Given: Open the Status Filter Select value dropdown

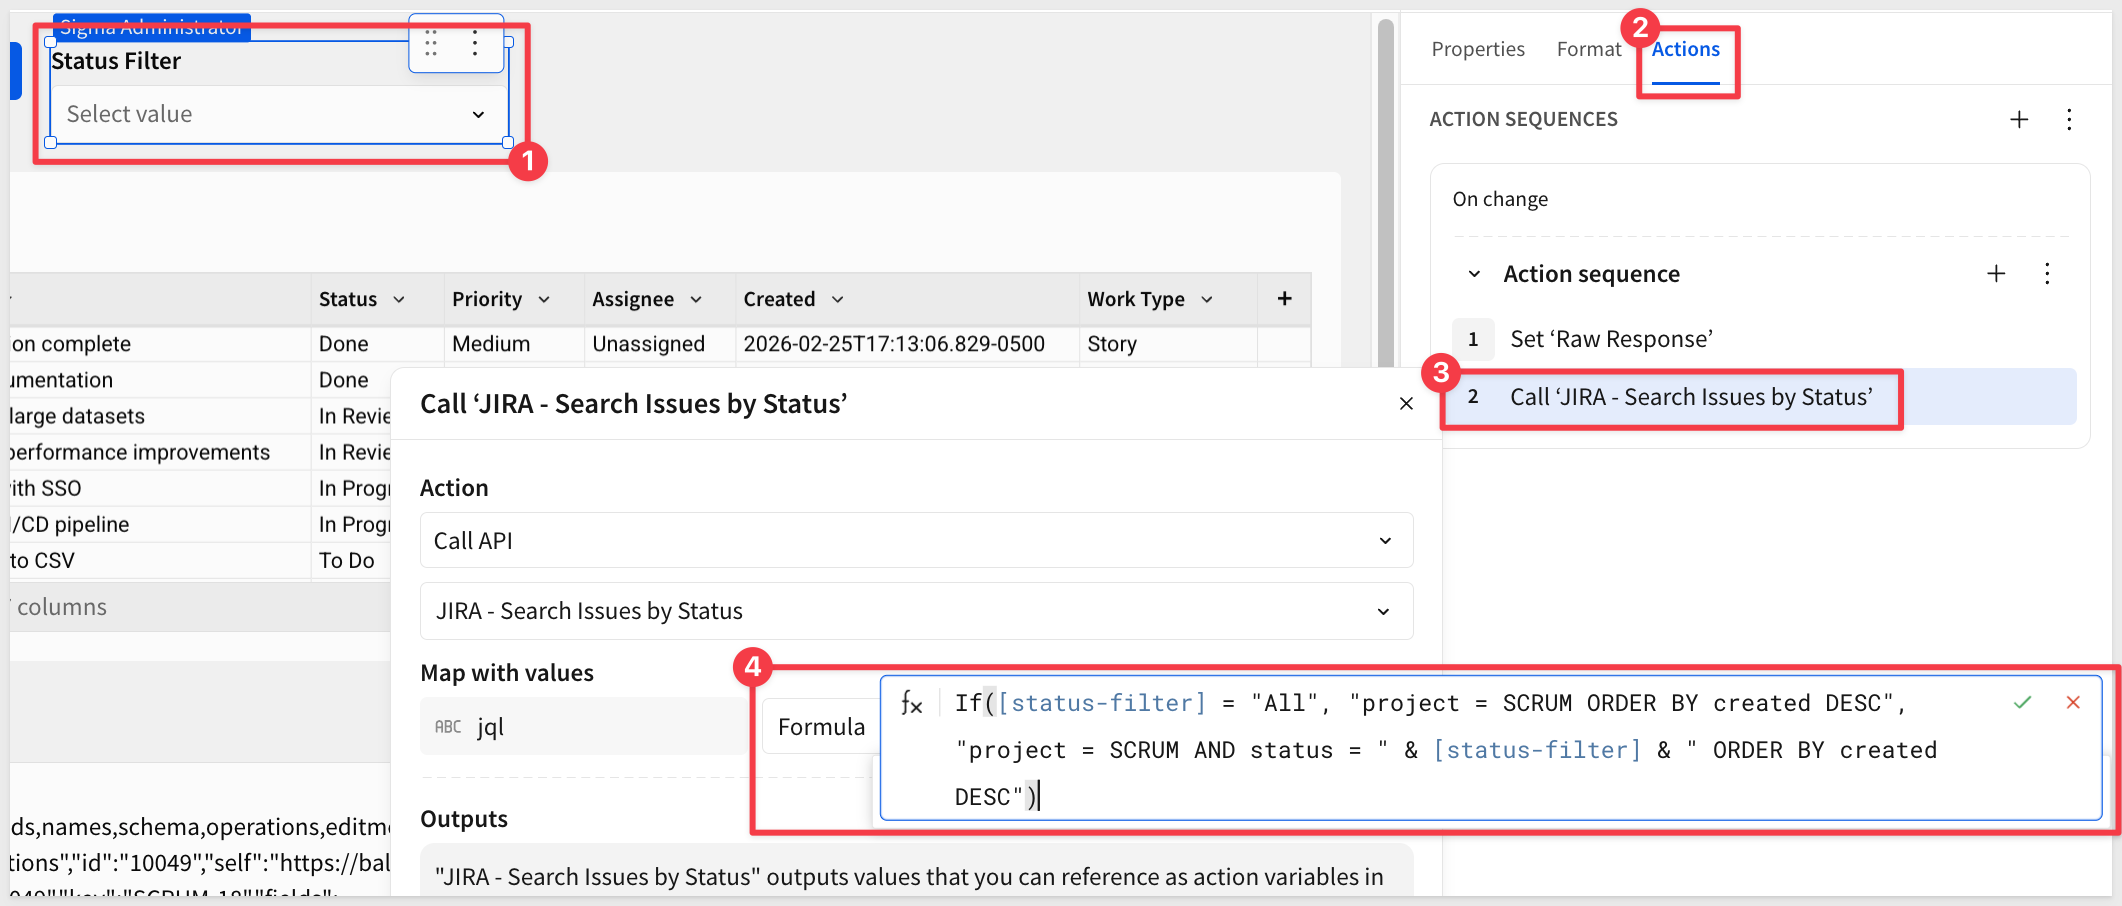Looking at the screenshot, I should click(276, 115).
